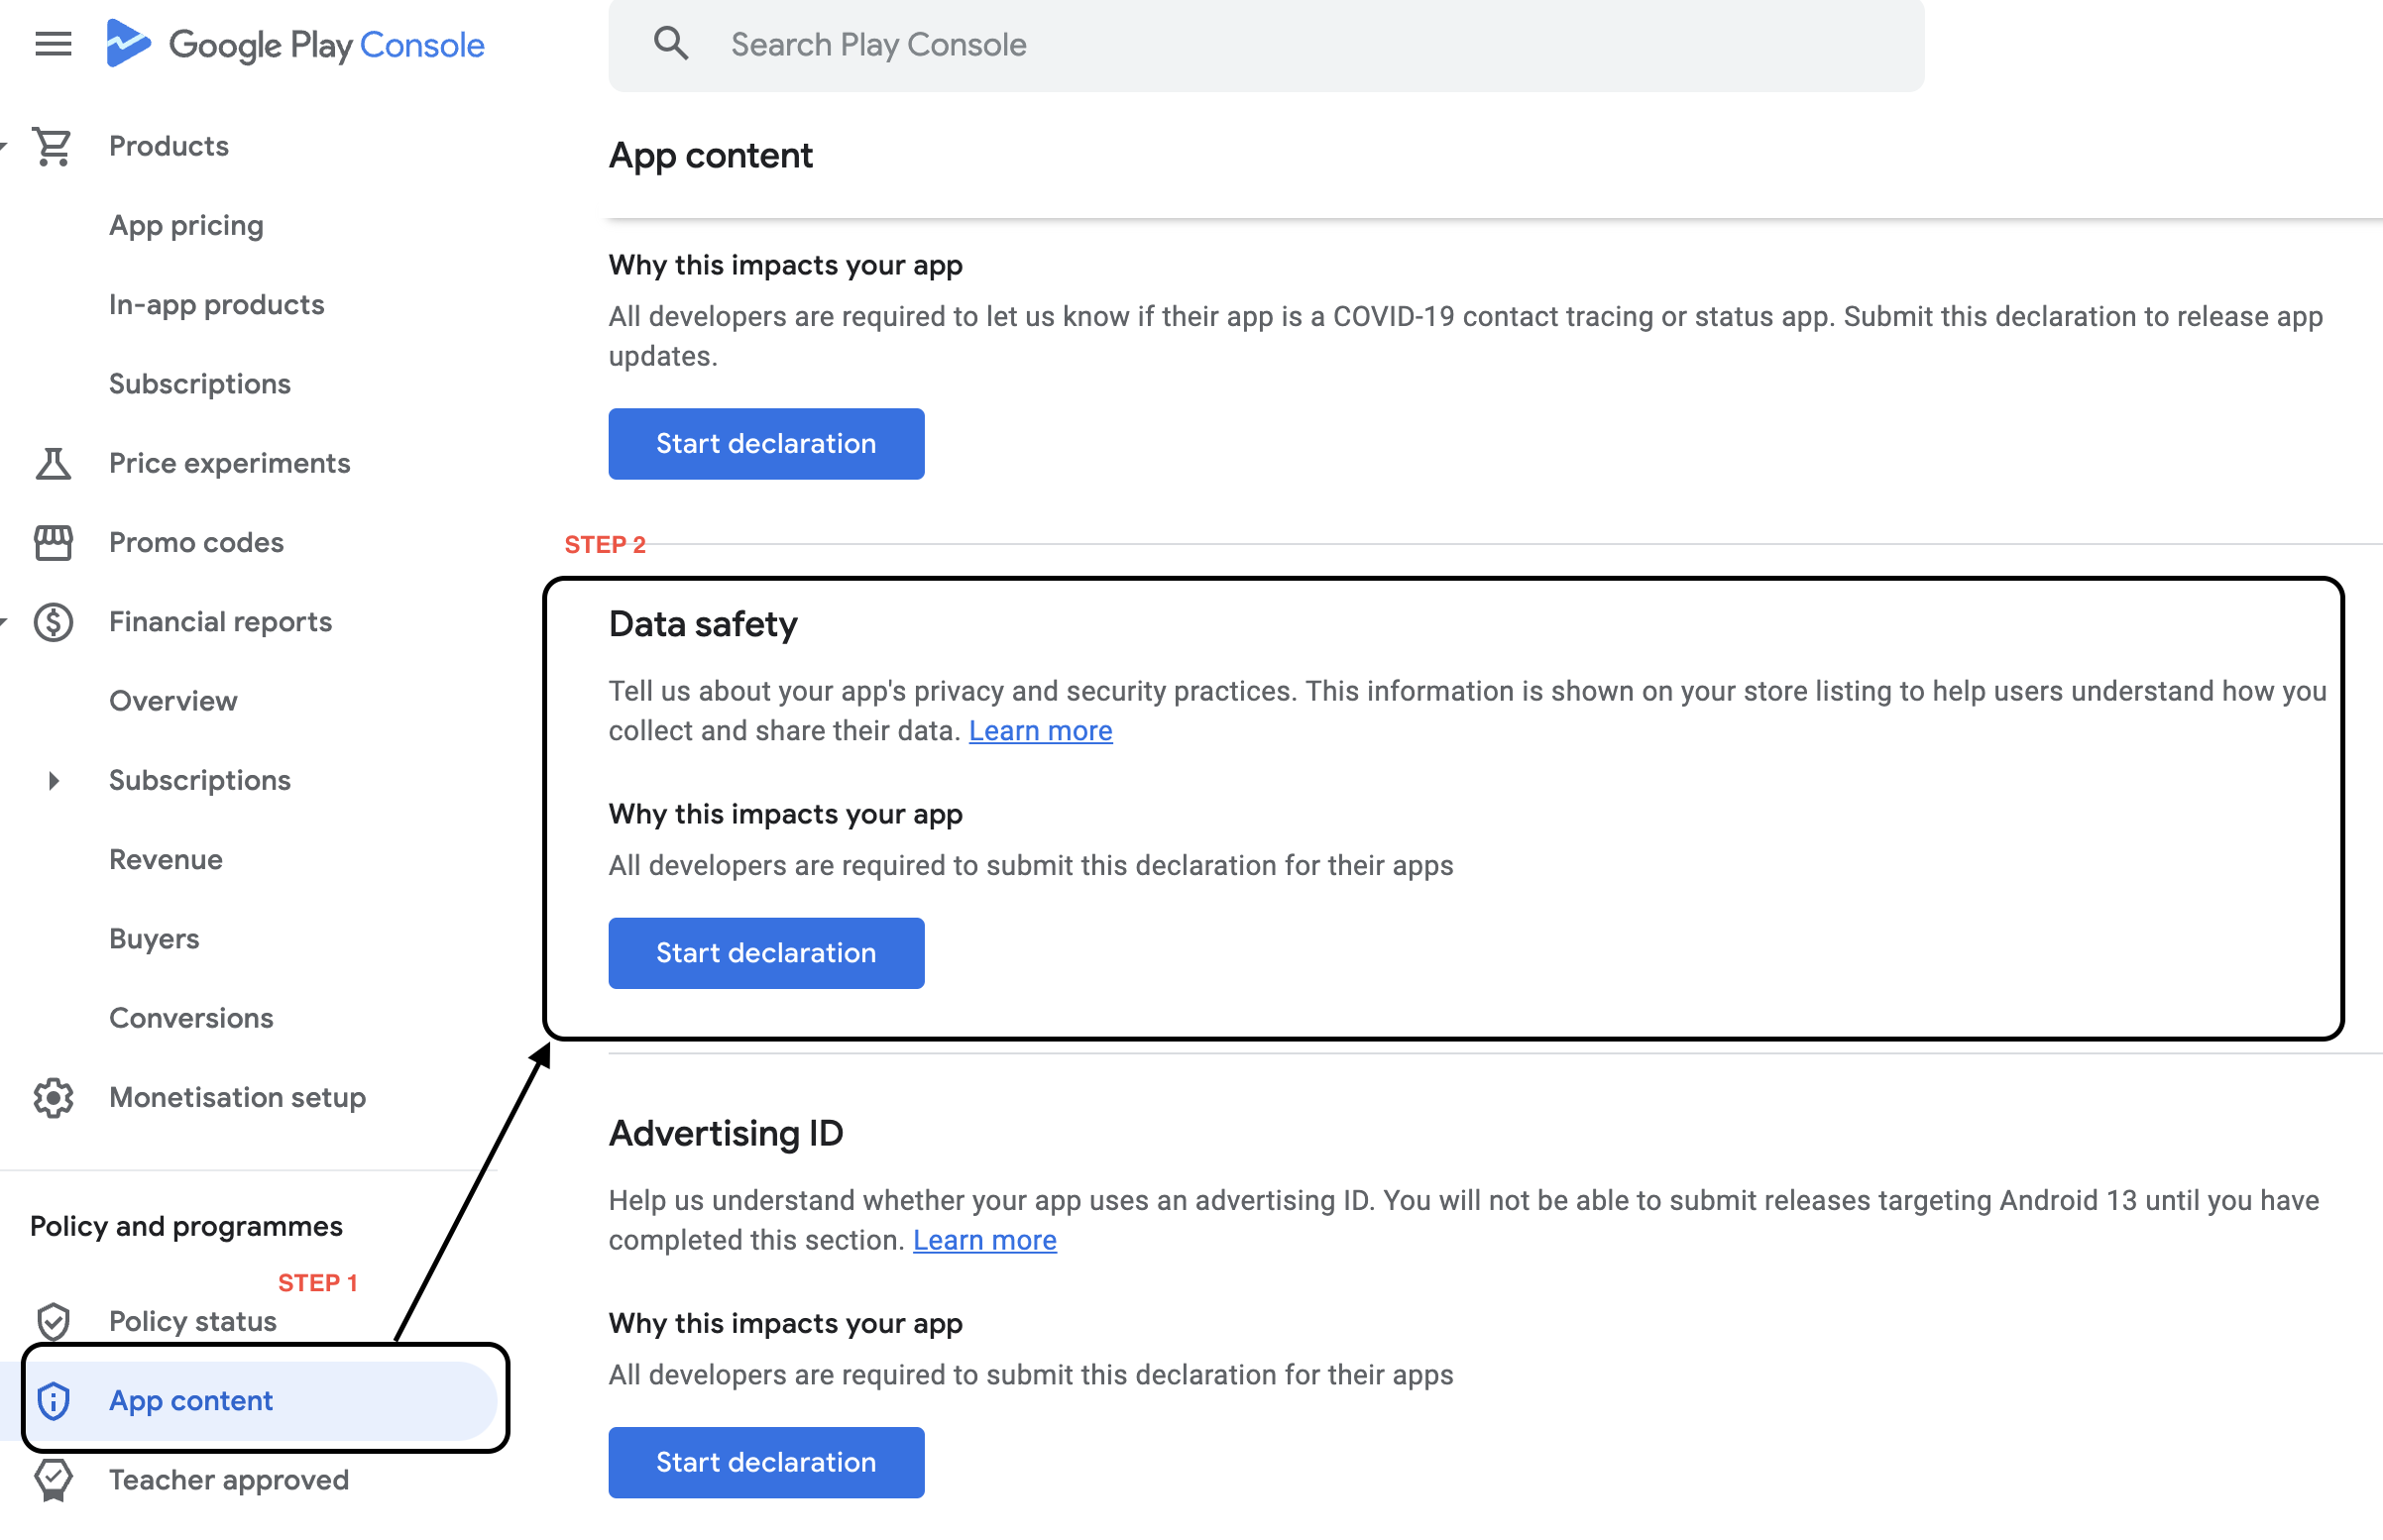The height and width of the screenshot is (1540, 2383).
Task: Select the Financial reports dollar icon
Action: tap(52, 622)
